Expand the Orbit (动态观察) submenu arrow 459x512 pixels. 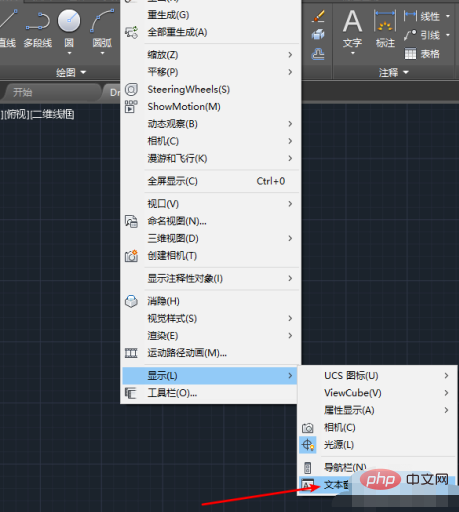pos(290,124)
